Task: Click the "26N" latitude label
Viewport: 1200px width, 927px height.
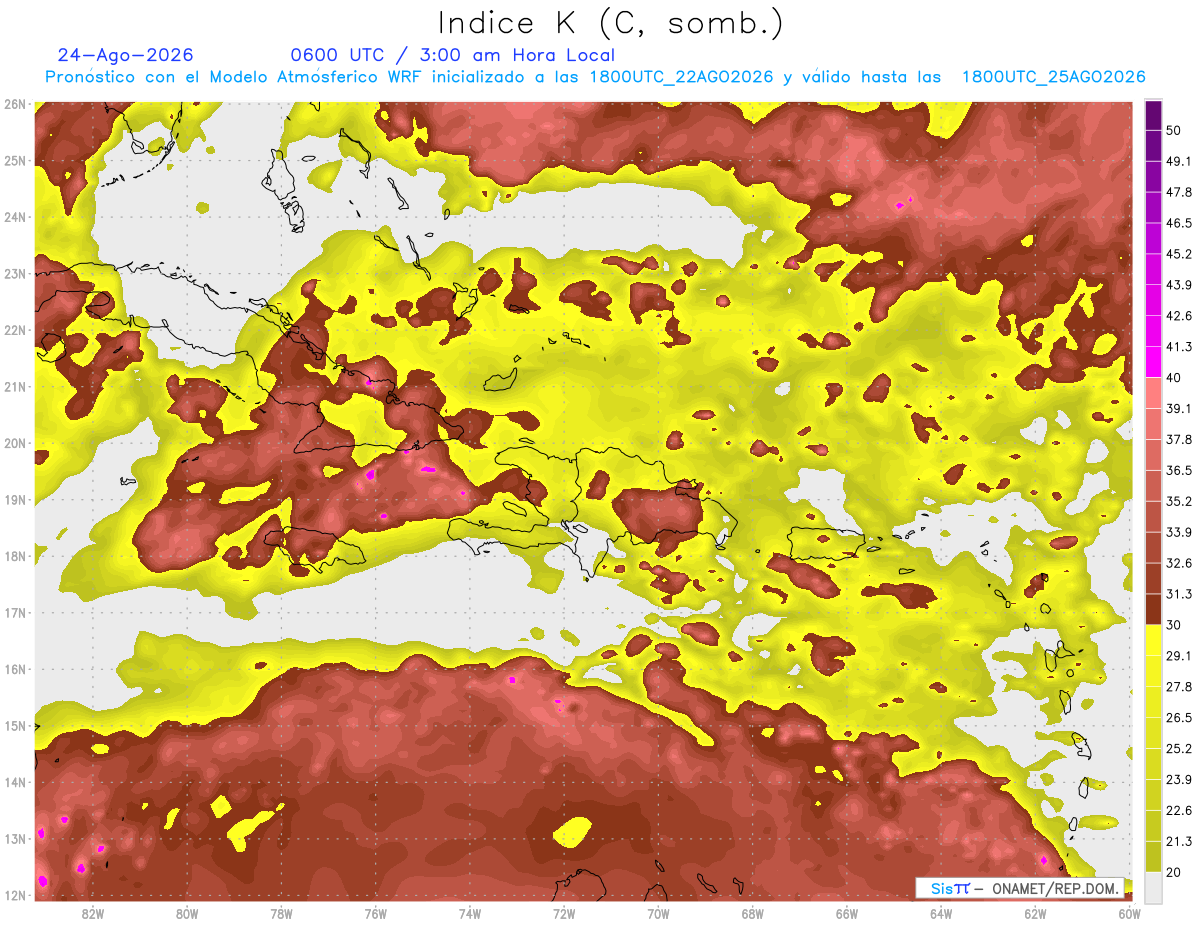Action: (x=16, y=104)
